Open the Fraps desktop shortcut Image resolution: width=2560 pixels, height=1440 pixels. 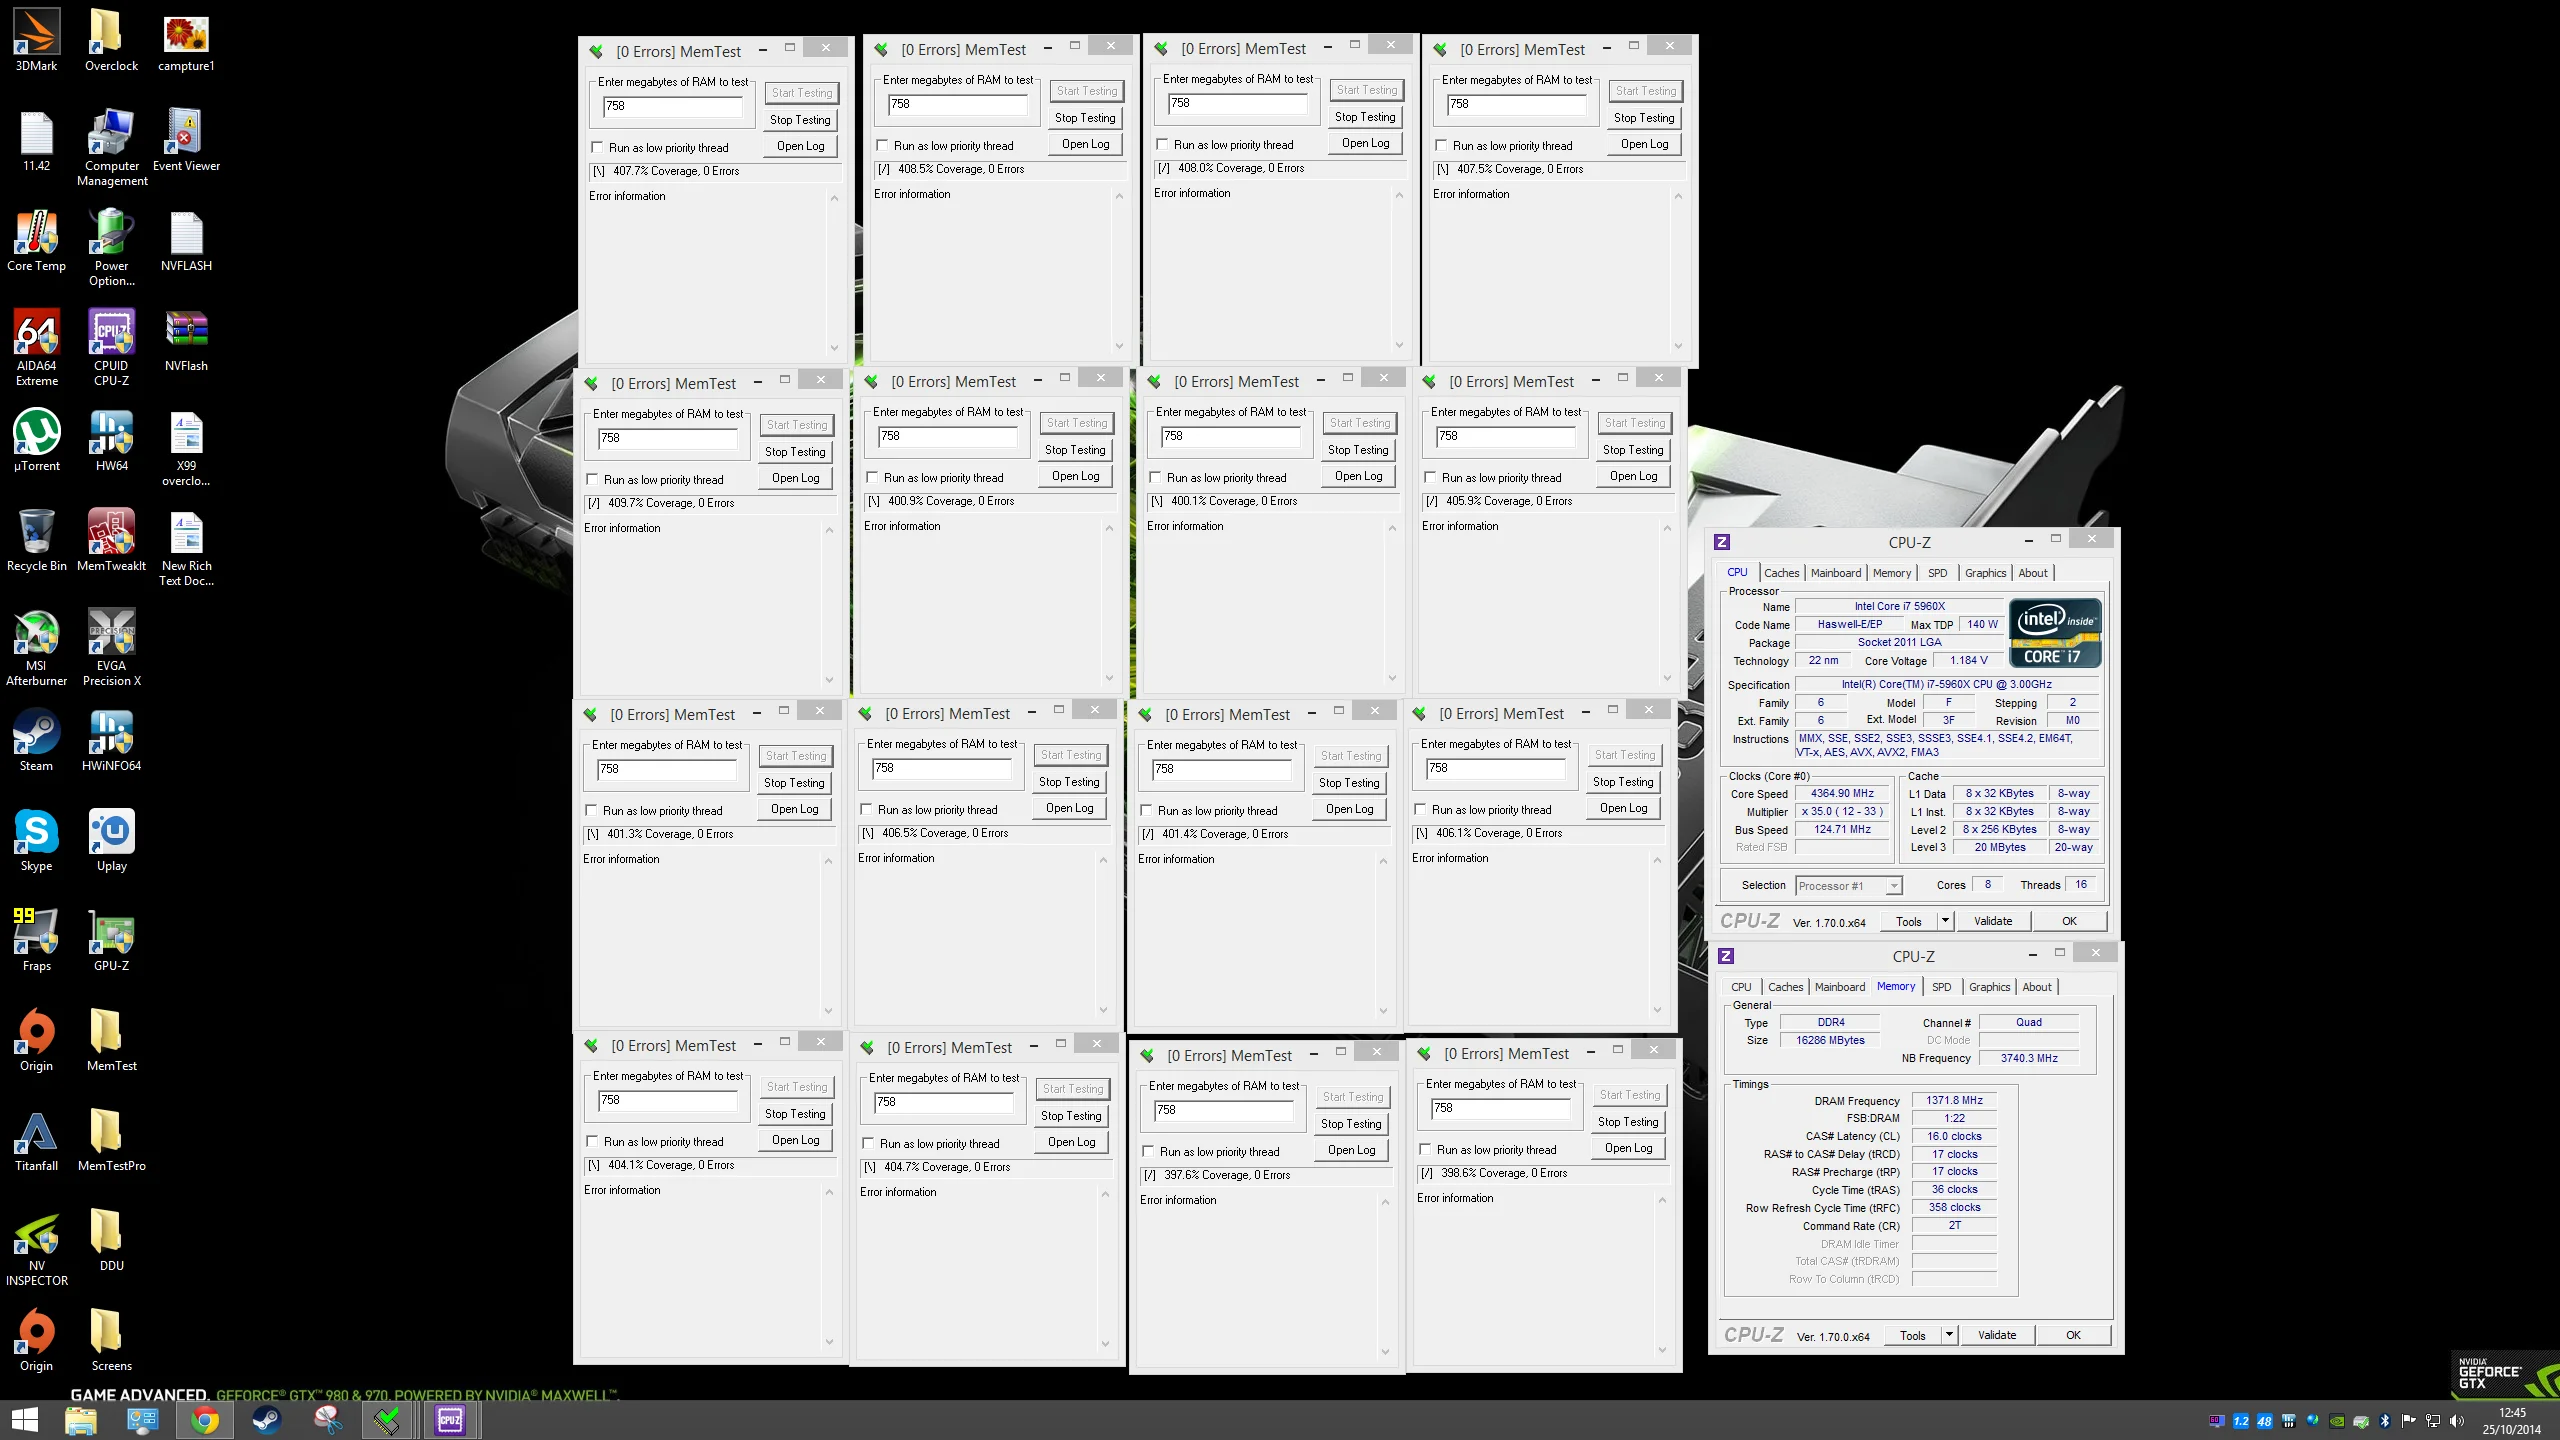pyautogui.click(x=36, y=942)
